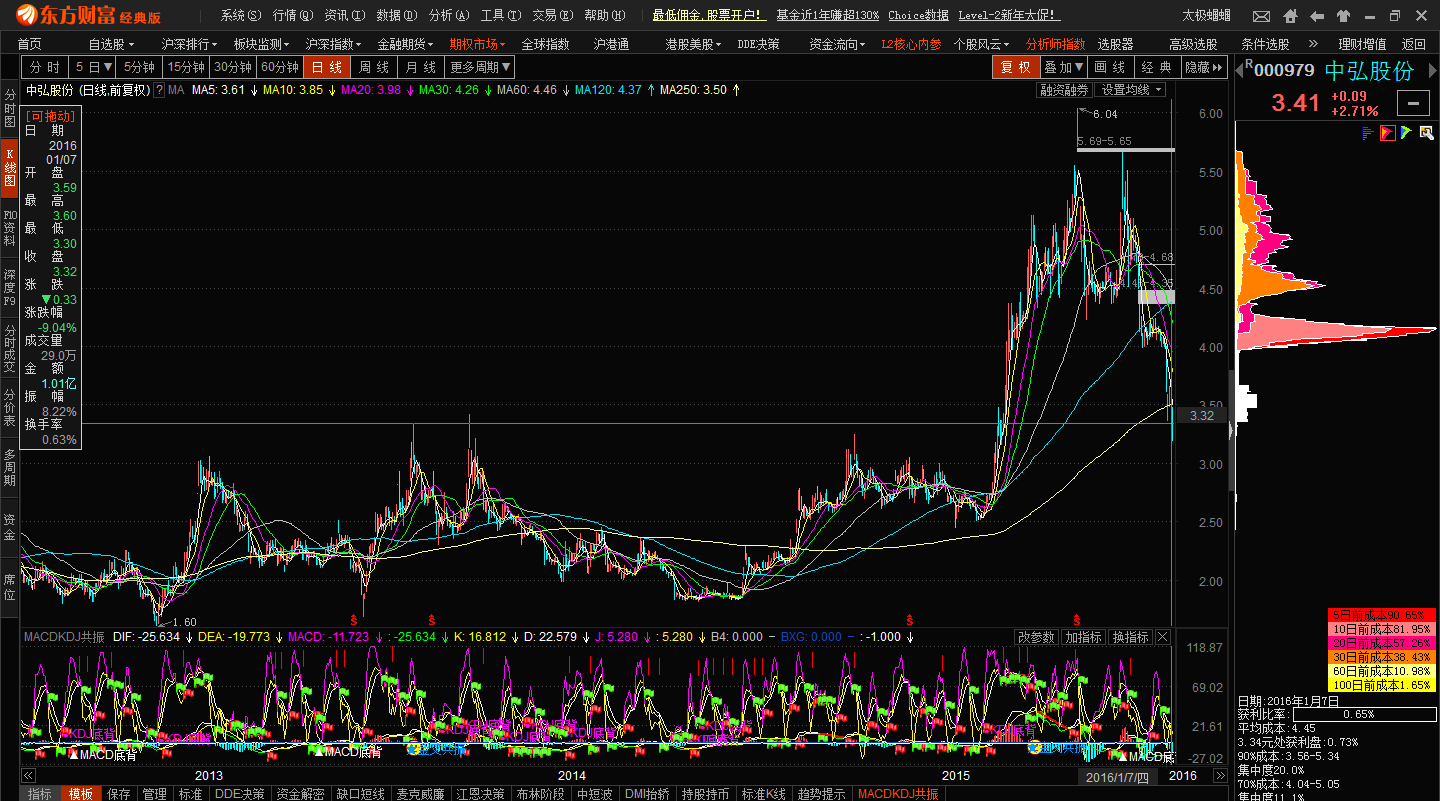
Task: Switch to 分时 period
Action: click(x=45, y=67)
